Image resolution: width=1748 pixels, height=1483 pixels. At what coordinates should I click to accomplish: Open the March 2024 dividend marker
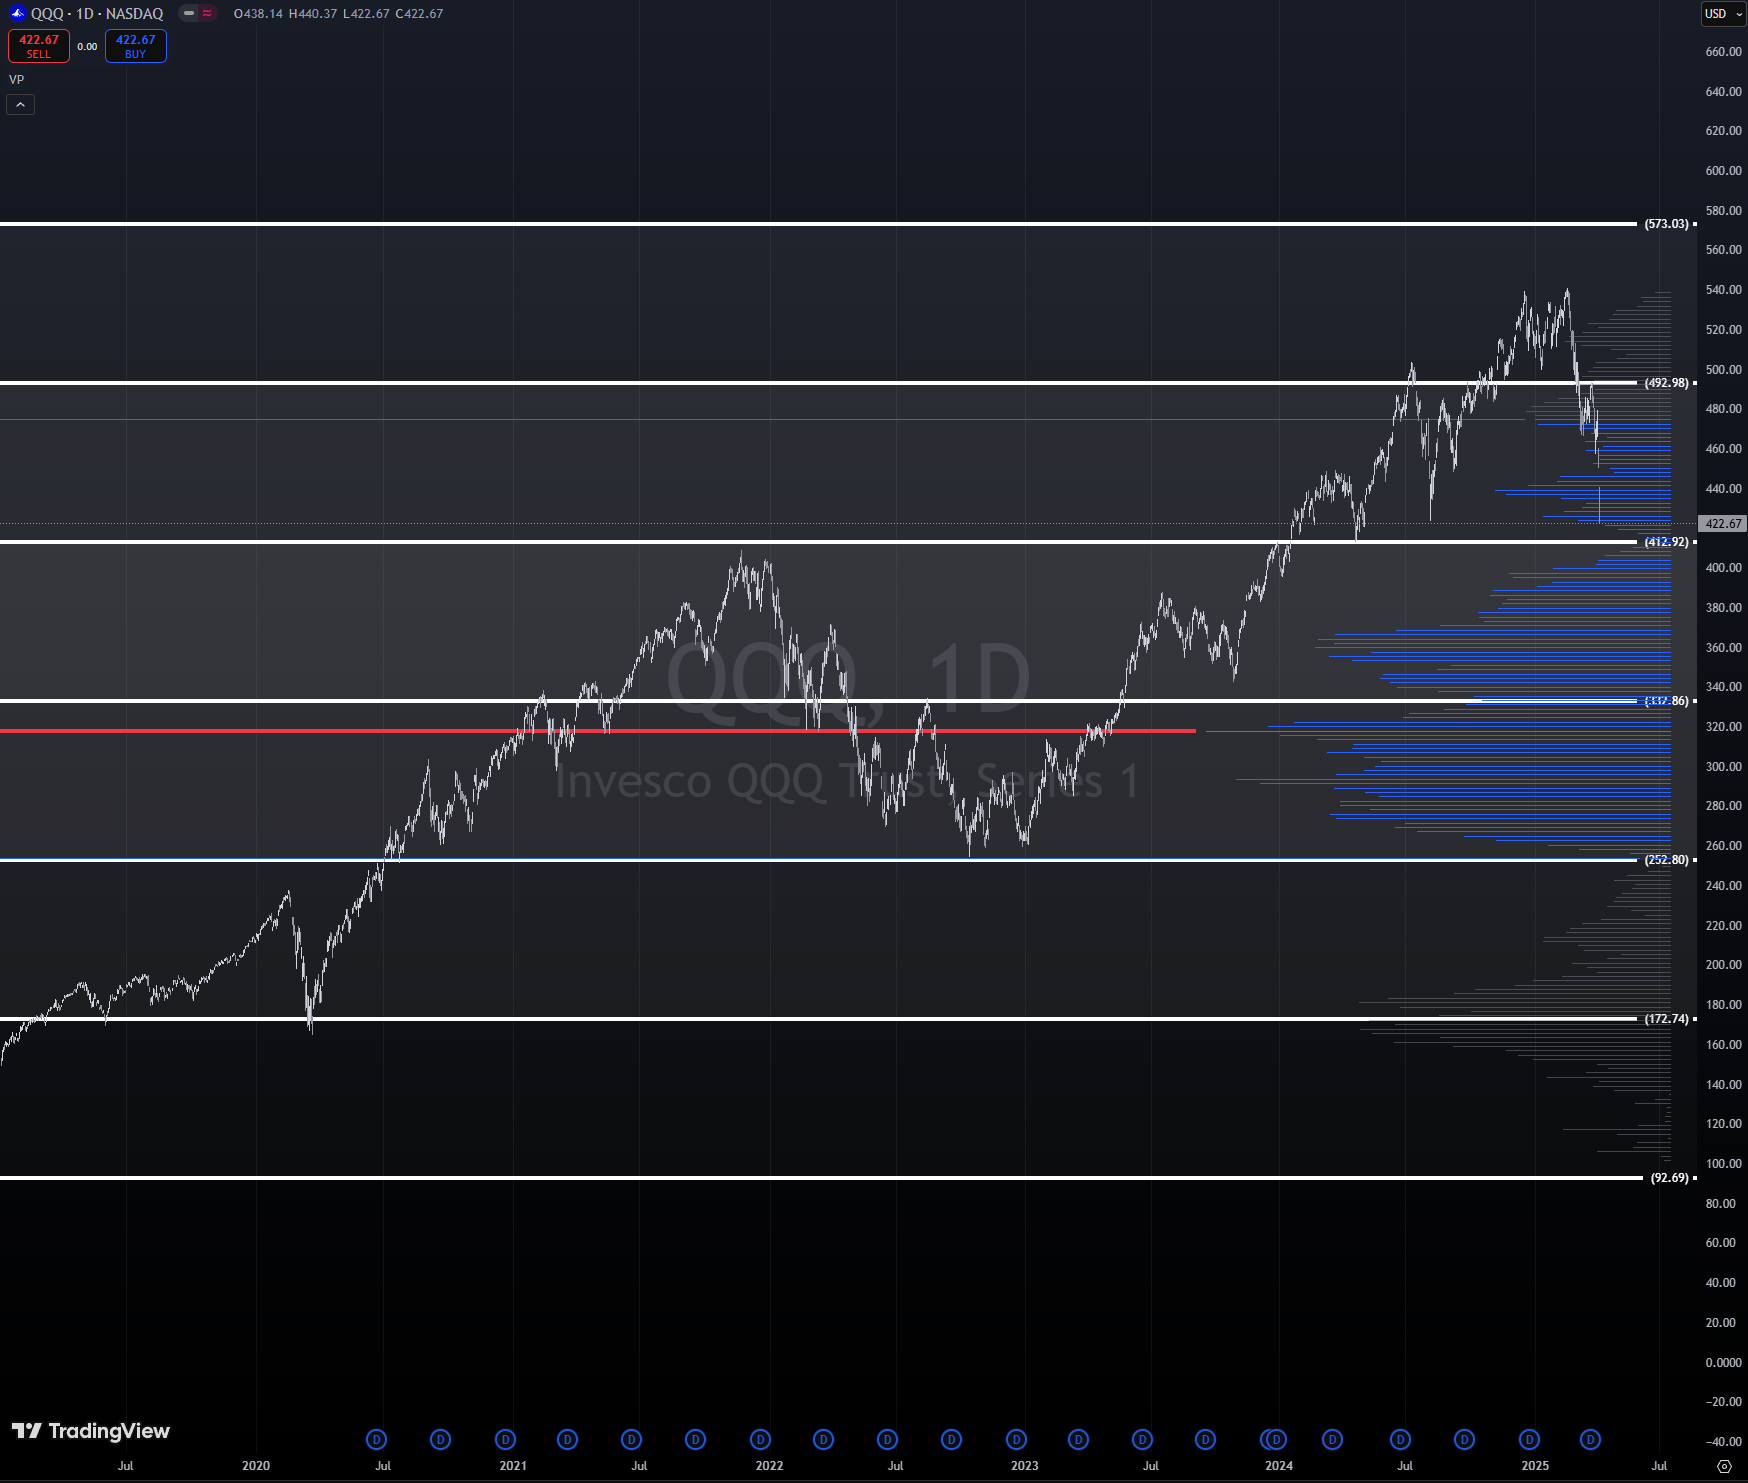[x=1332, y=1439]
